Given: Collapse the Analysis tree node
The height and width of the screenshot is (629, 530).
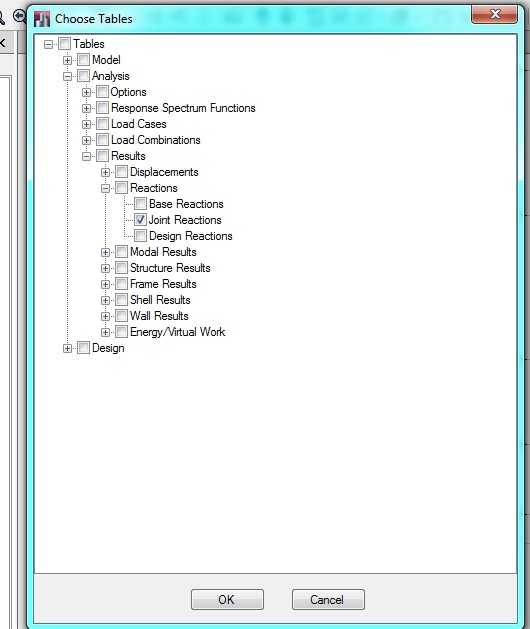Looking at the screenshot, I should pyautogui.click(x=67, y=76).
